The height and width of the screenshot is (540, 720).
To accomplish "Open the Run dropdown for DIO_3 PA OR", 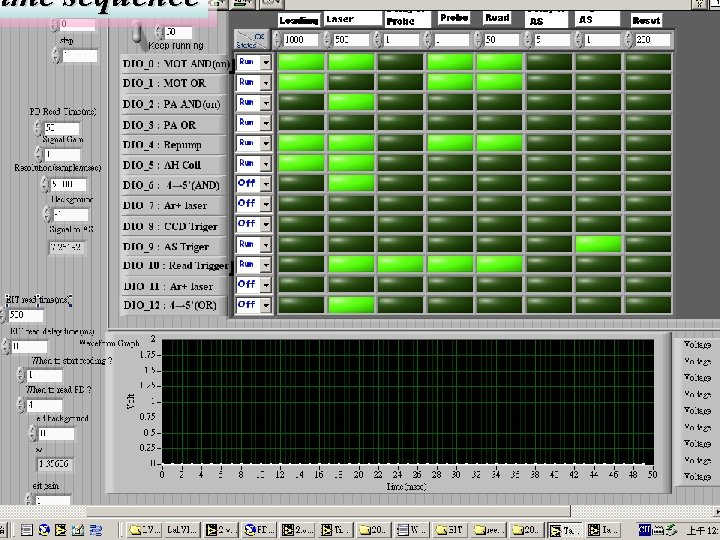I will pyautogui.click(x=253, y=123).
